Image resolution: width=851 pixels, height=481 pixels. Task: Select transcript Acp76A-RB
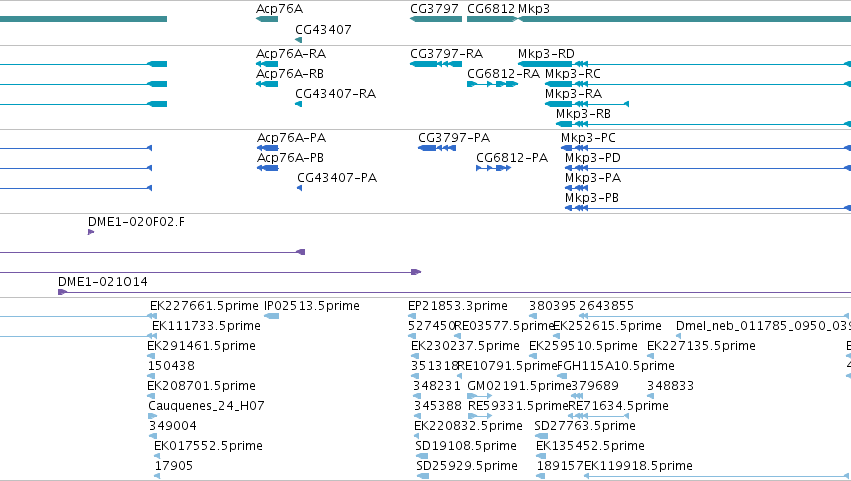tap(290, 74)
